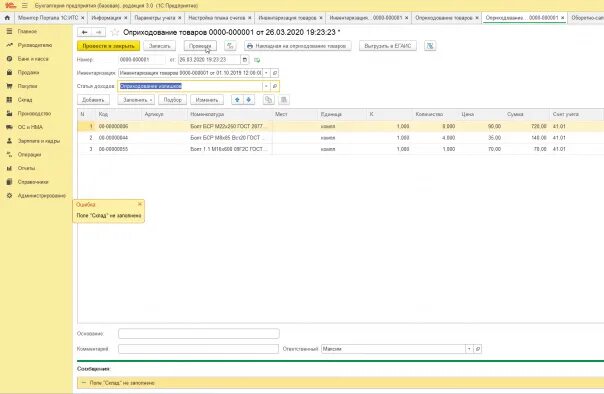This screenshot has width=604, height=394.
Task: Open Банк и касса section
Action: point(33,59)
